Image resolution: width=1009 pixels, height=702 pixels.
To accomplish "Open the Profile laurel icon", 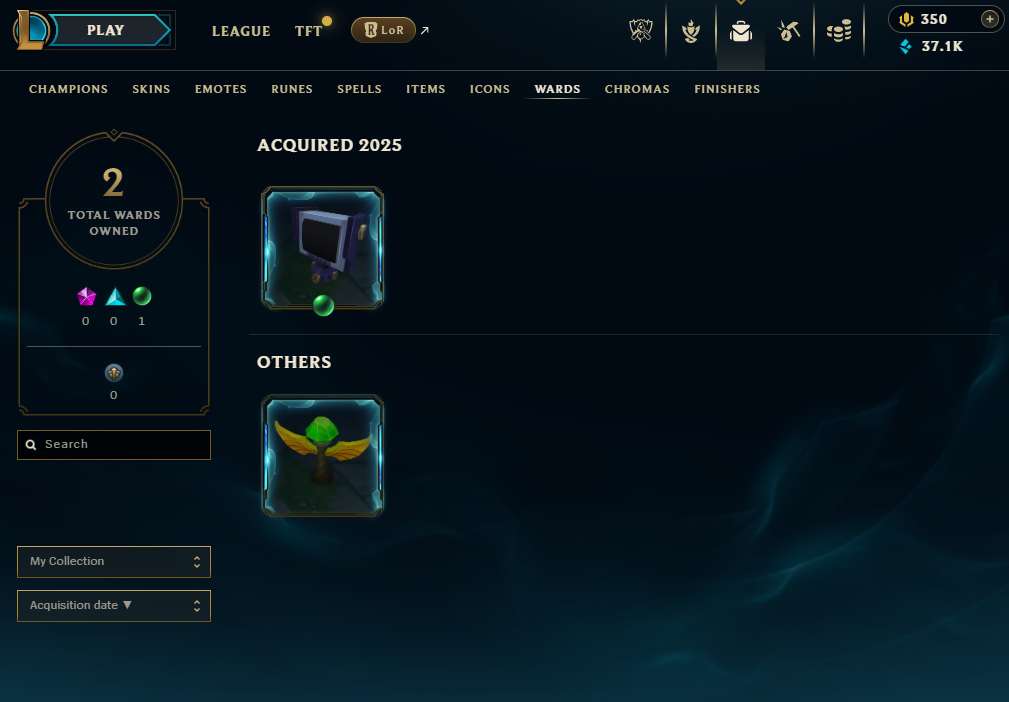I will coord(690,30).
